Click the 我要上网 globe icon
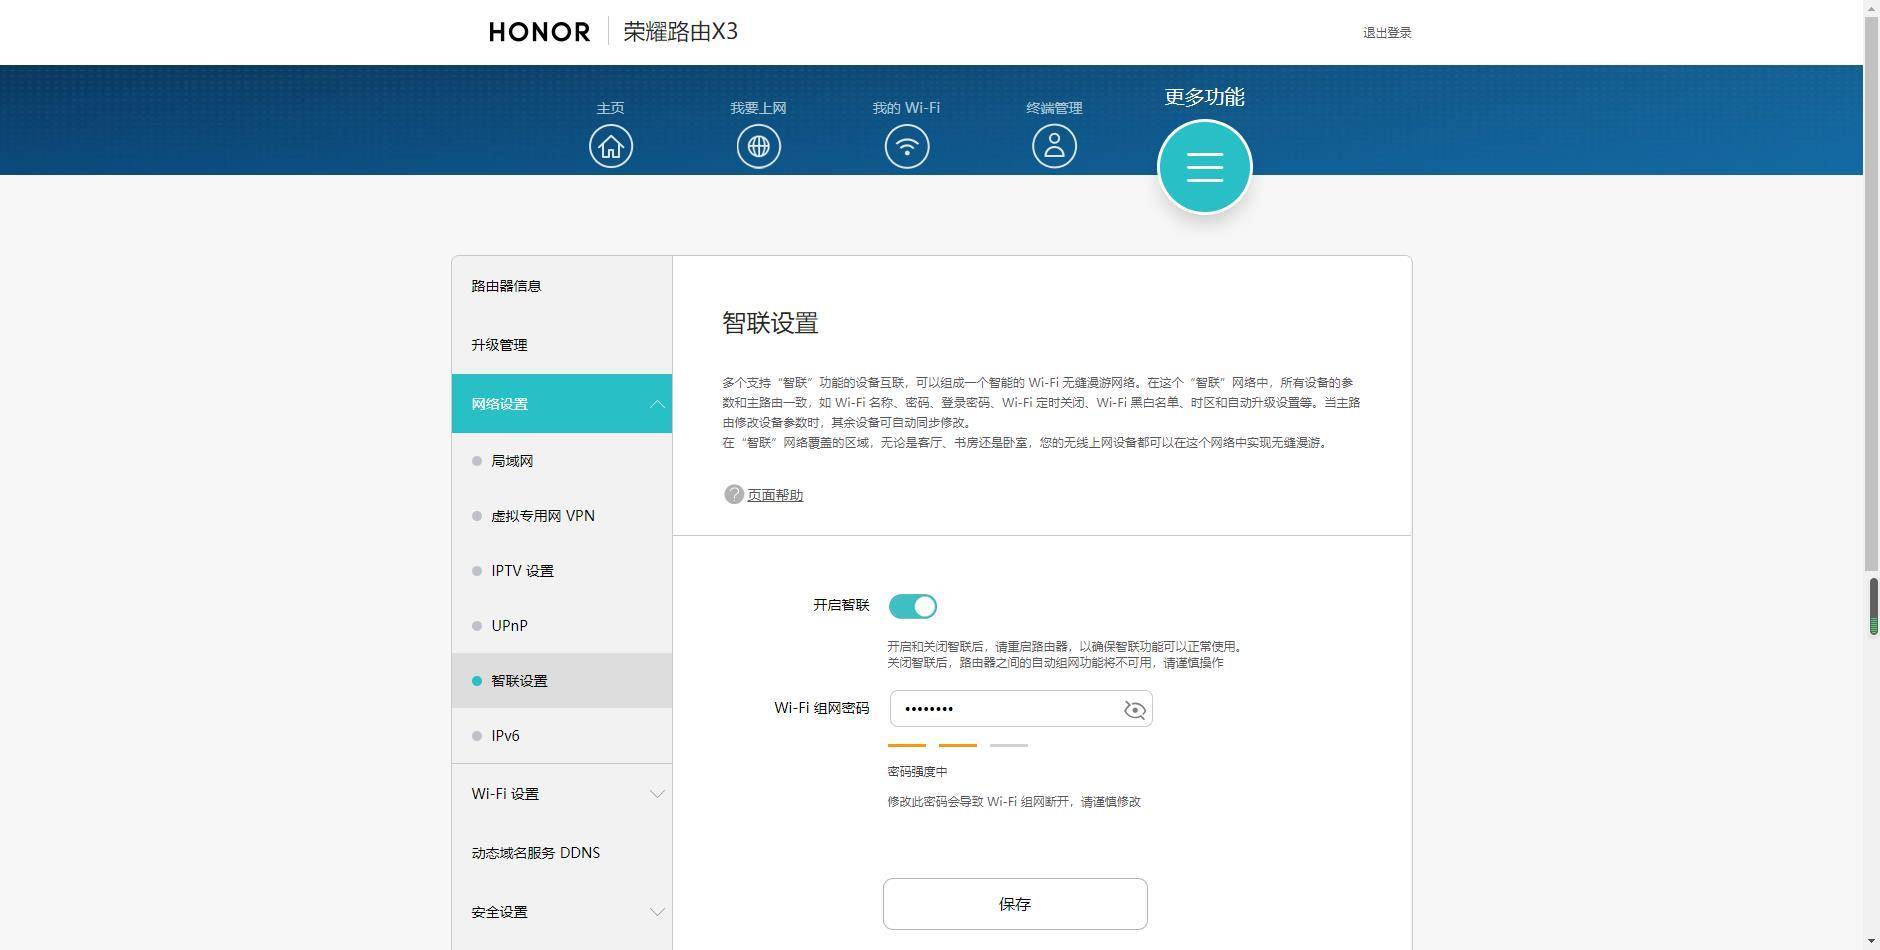Screen dimensions: 1880x950 point(758,145)
